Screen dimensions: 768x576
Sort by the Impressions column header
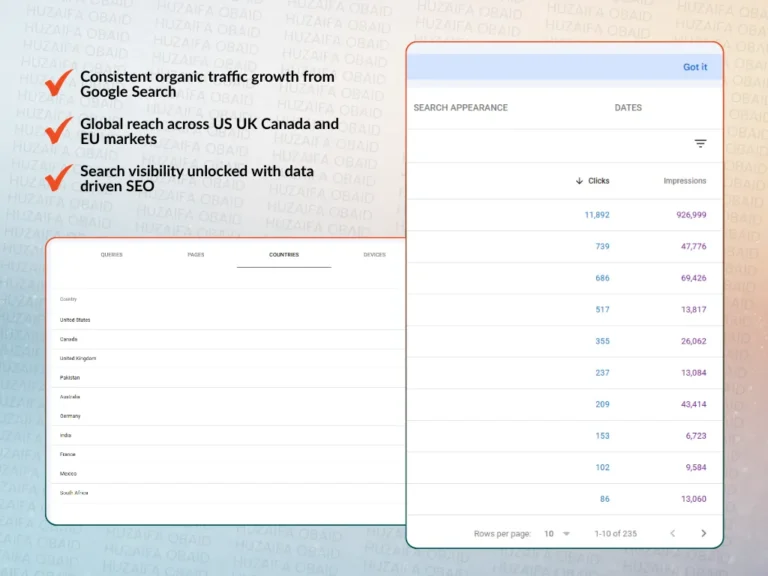(x=684, y=181)
